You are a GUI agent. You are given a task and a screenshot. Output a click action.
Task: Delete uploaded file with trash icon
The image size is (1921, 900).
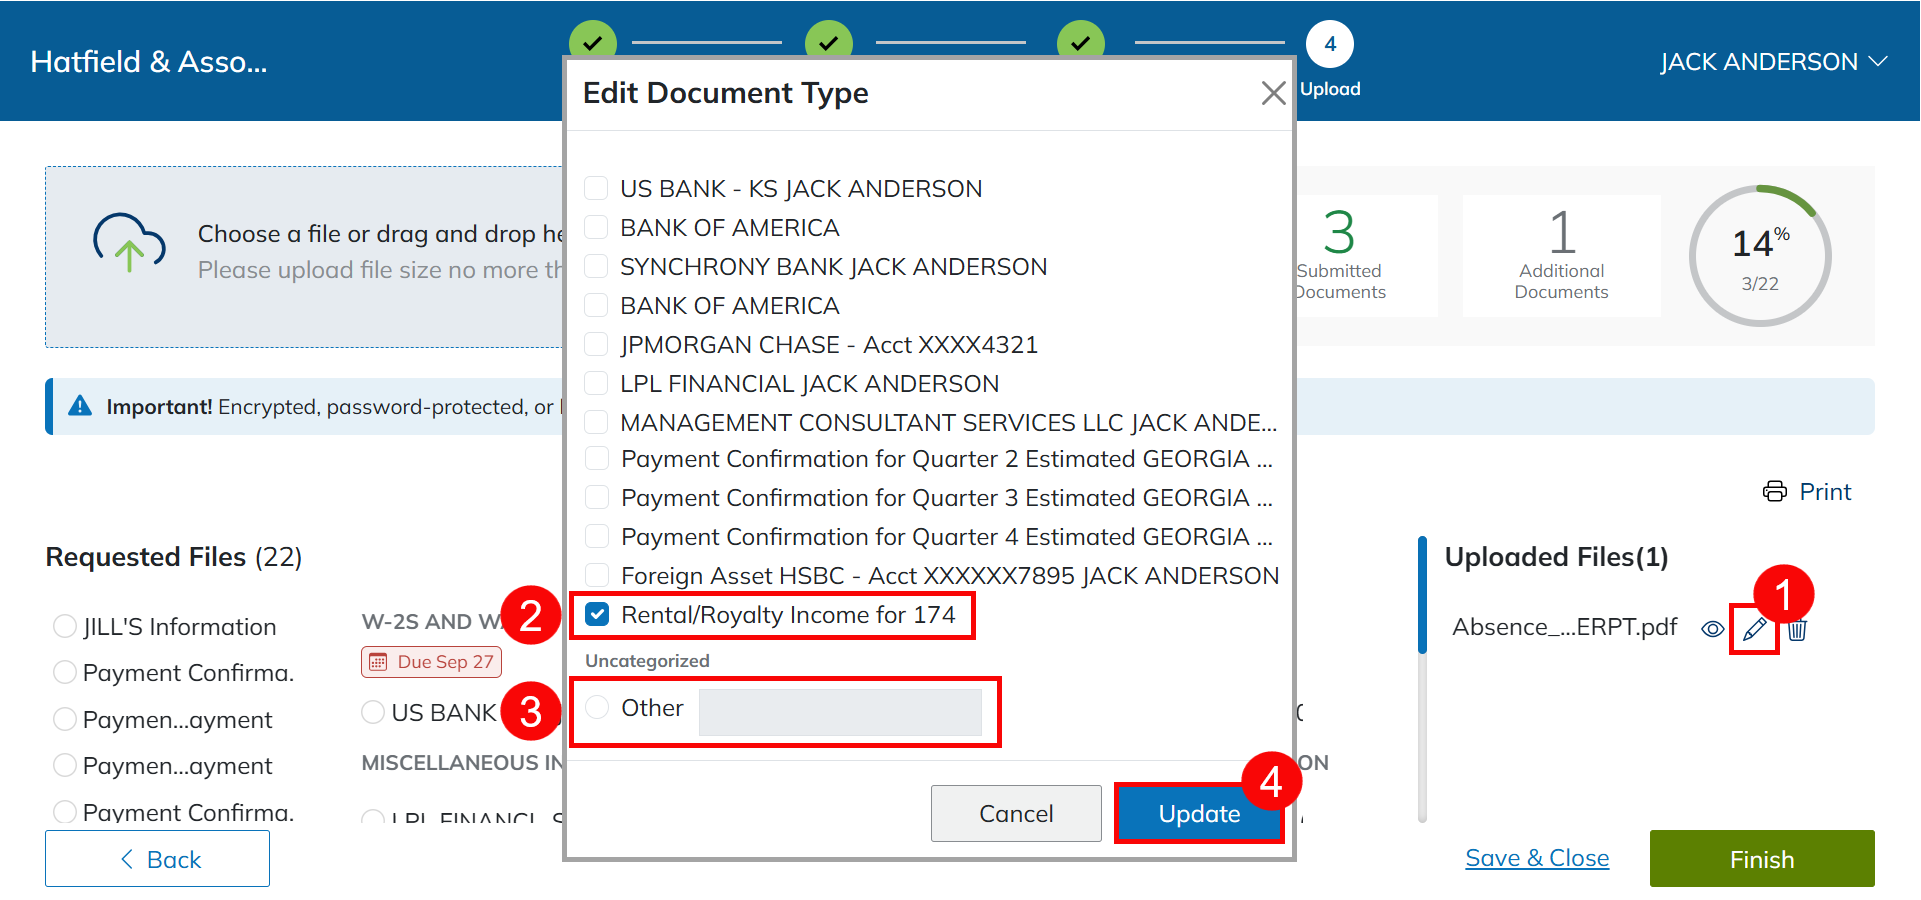pos(1797,629)
